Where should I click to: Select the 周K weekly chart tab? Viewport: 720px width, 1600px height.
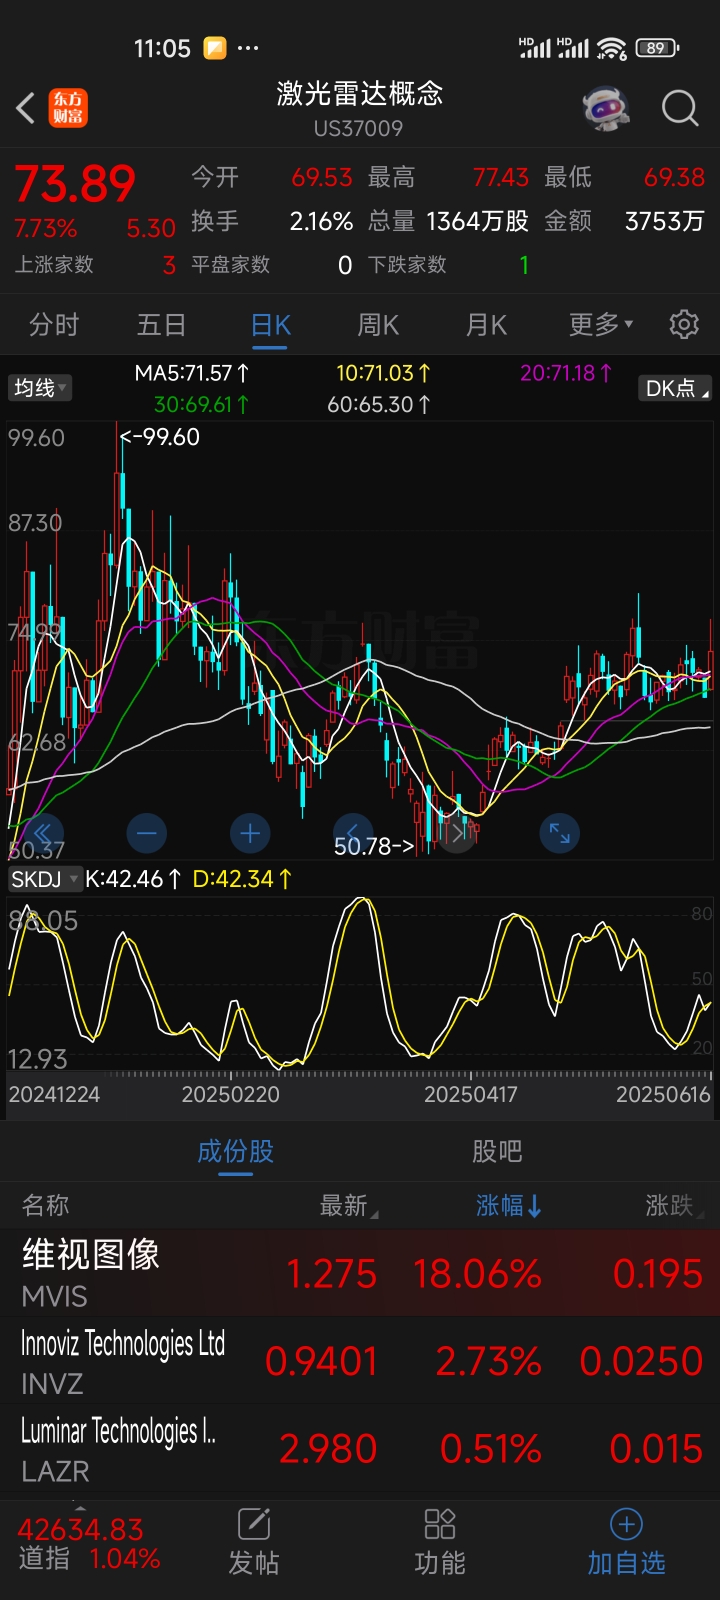378,325
